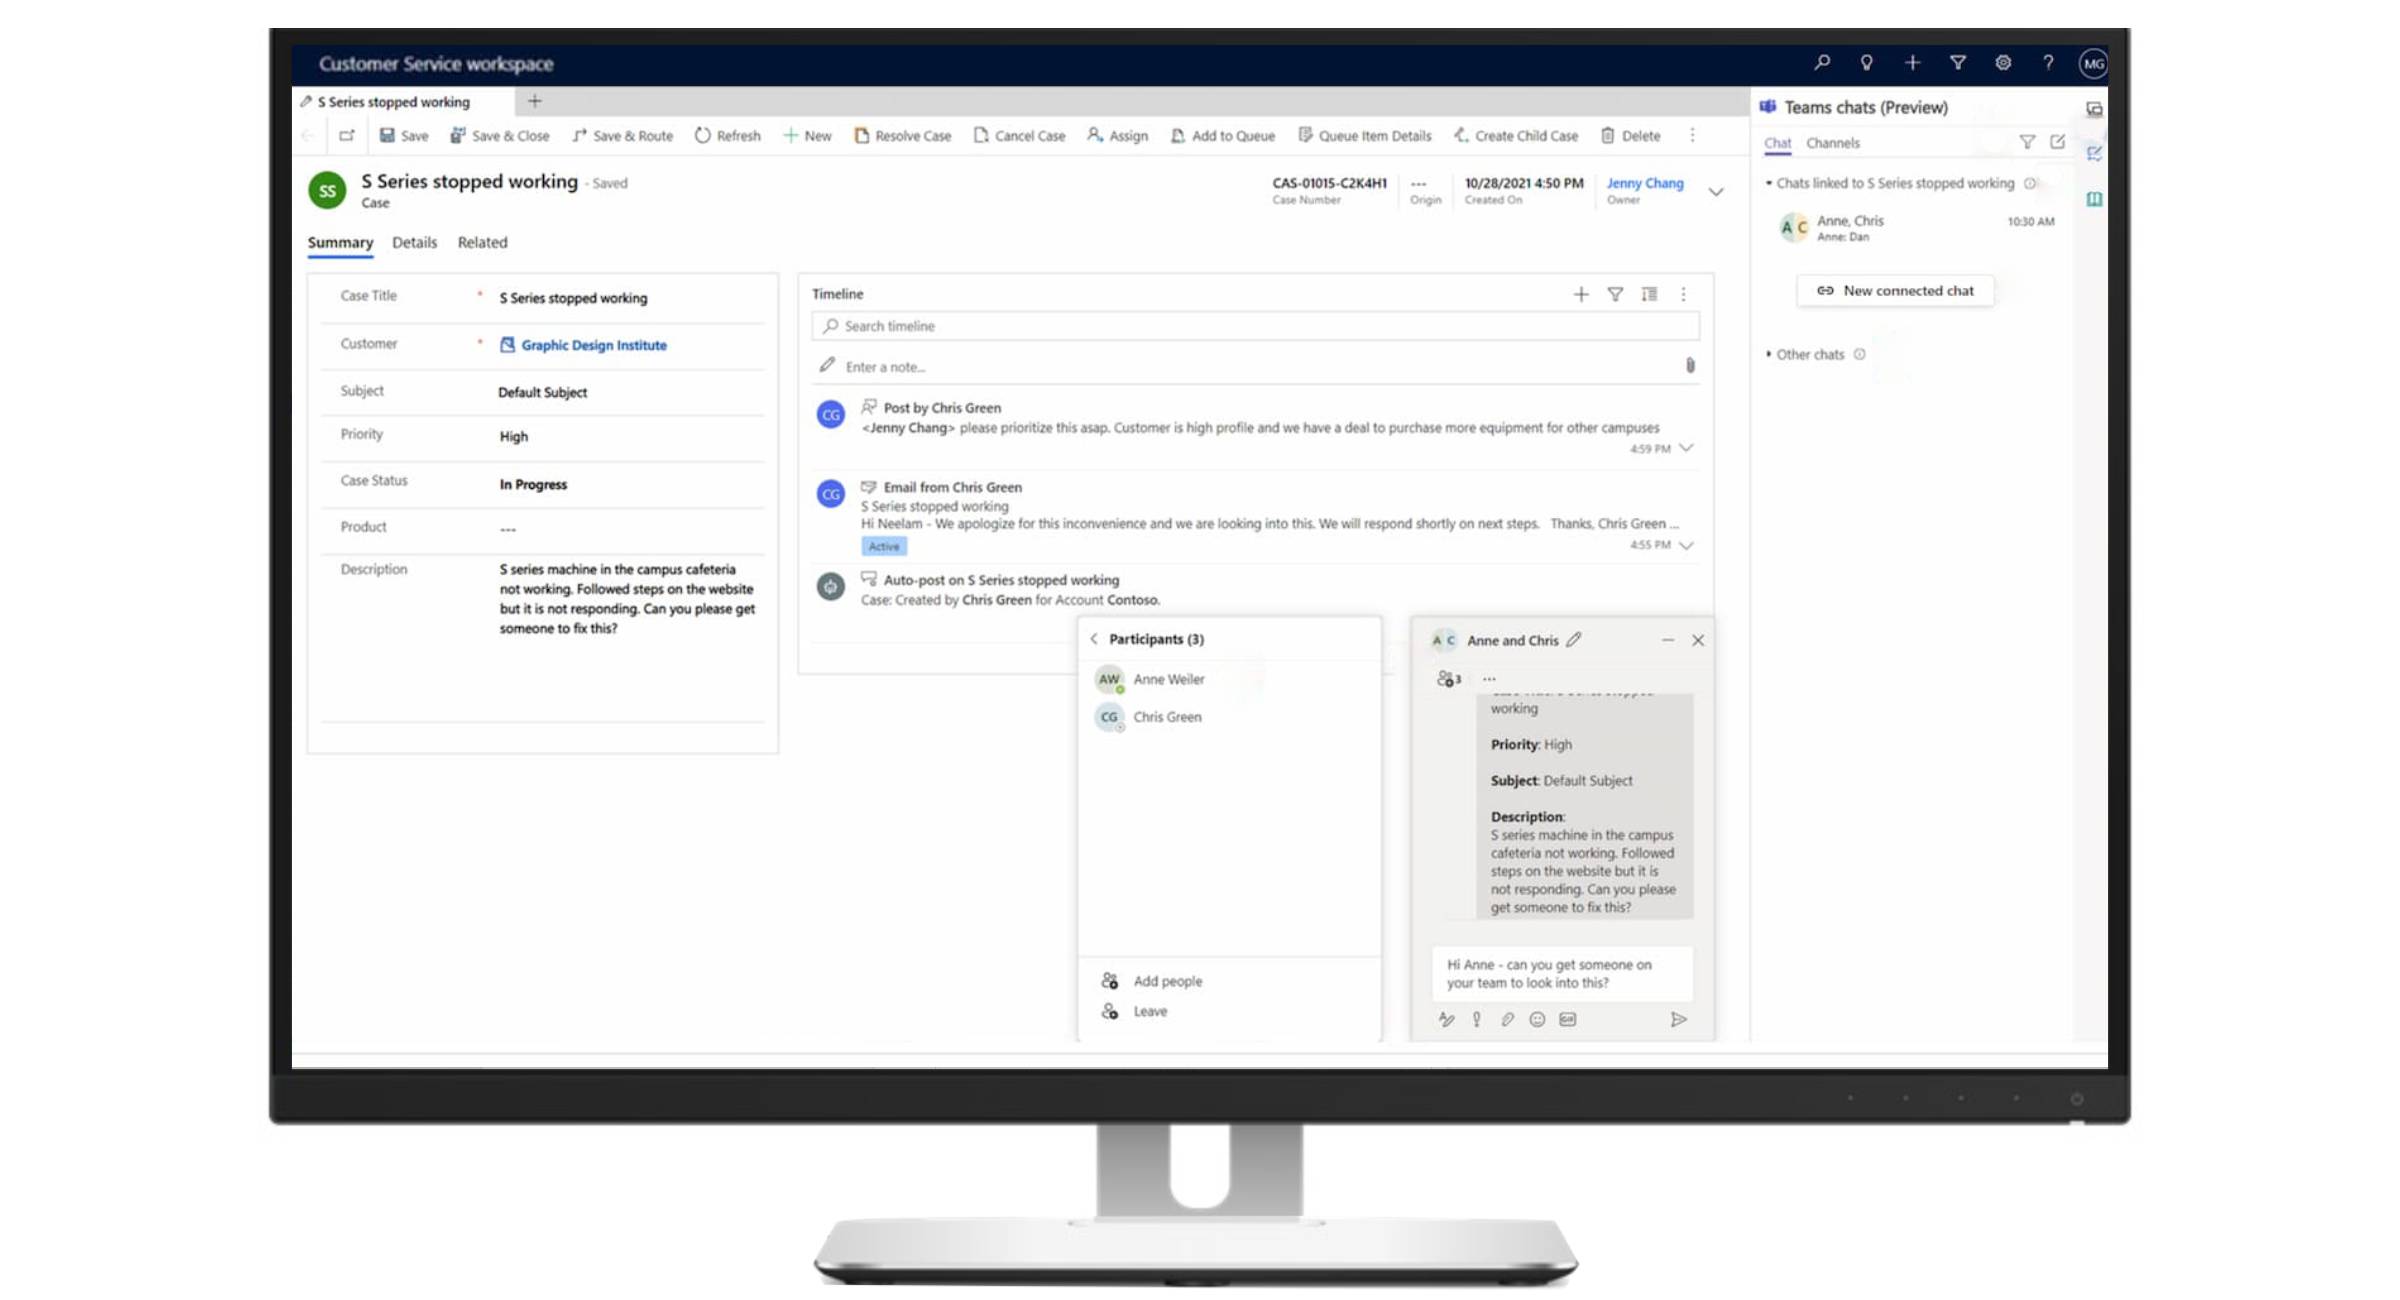Image resolution: width=2400 pixels, height=1300 pixels.
Task: Click the Search timeline field
Action: (x=1255, y=326)
